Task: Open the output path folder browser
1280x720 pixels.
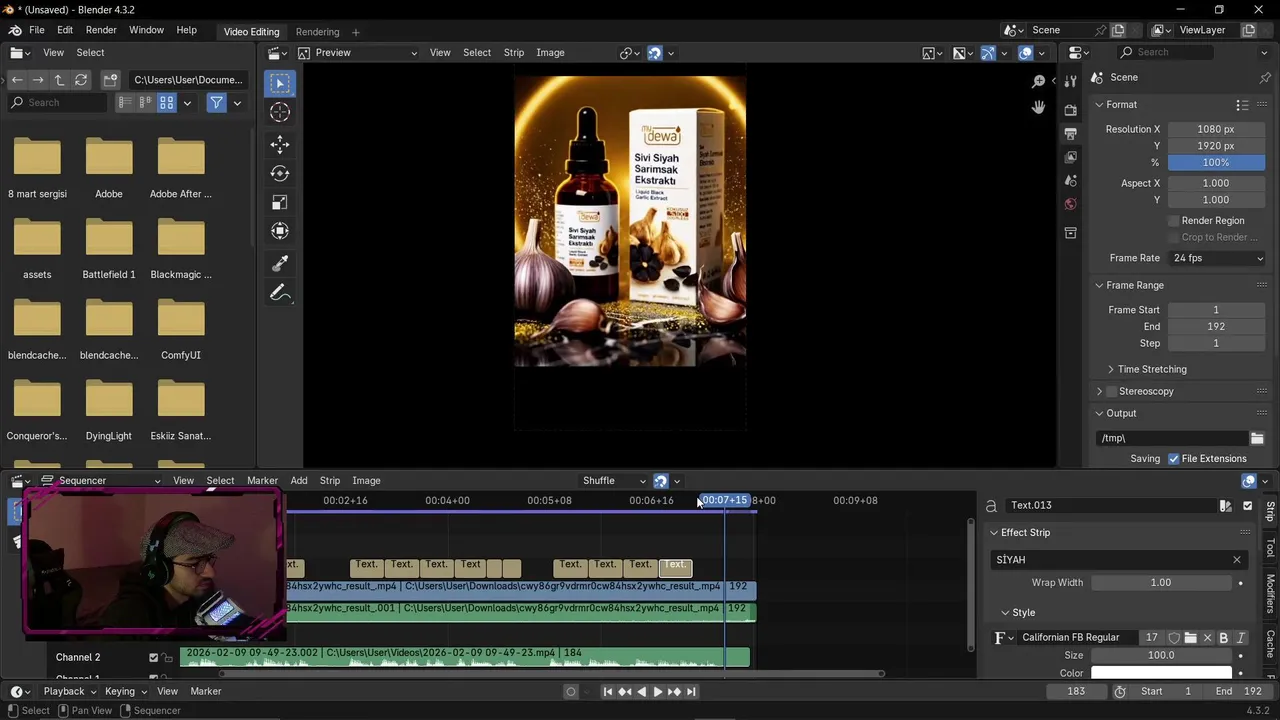Action: [x=1257, y=438]
